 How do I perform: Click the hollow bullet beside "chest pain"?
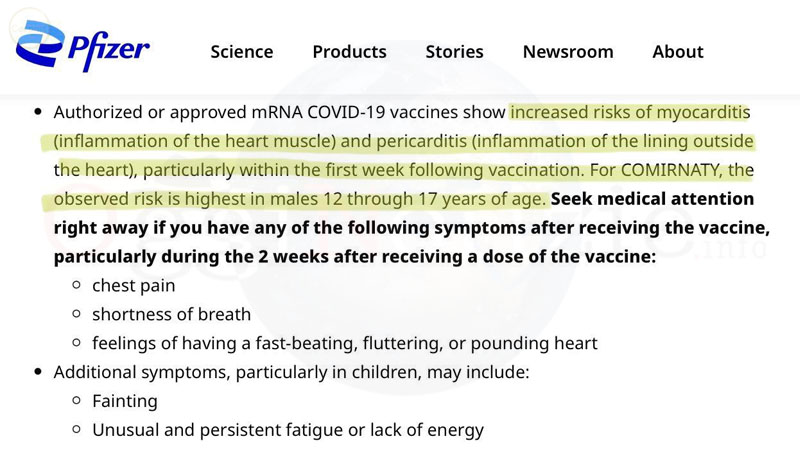tap(77, 286)
